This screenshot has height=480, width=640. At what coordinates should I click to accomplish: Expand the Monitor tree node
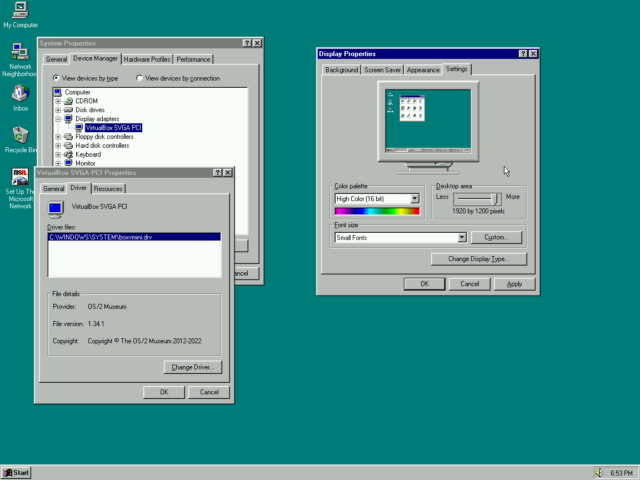[x=58, y=163]
